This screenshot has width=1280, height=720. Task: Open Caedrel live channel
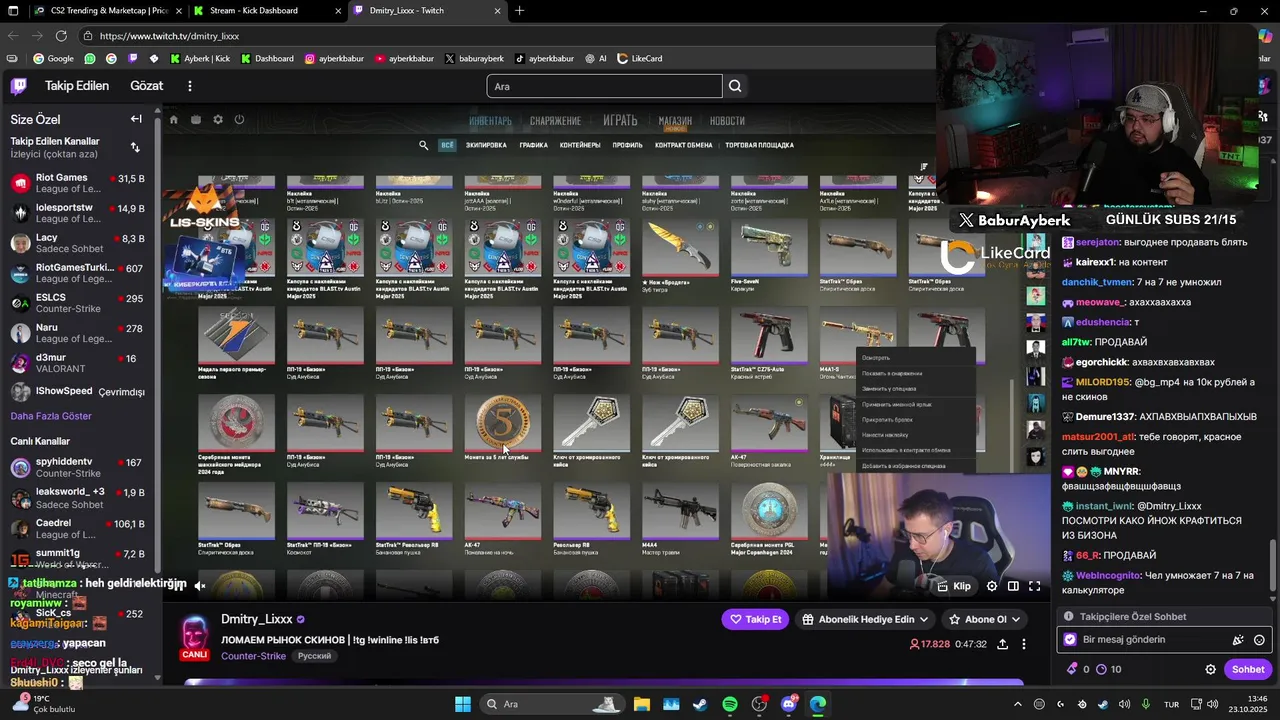[77, 528]
